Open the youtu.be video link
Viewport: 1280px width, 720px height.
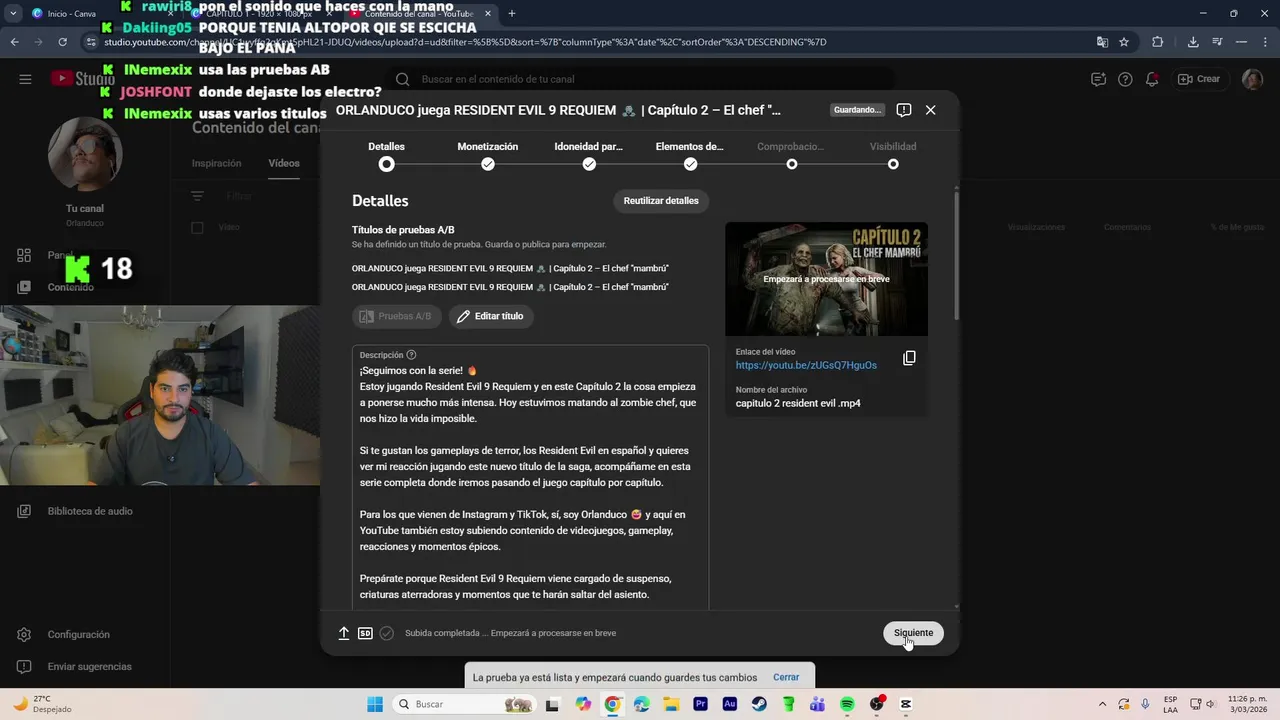tap(806, 365)
